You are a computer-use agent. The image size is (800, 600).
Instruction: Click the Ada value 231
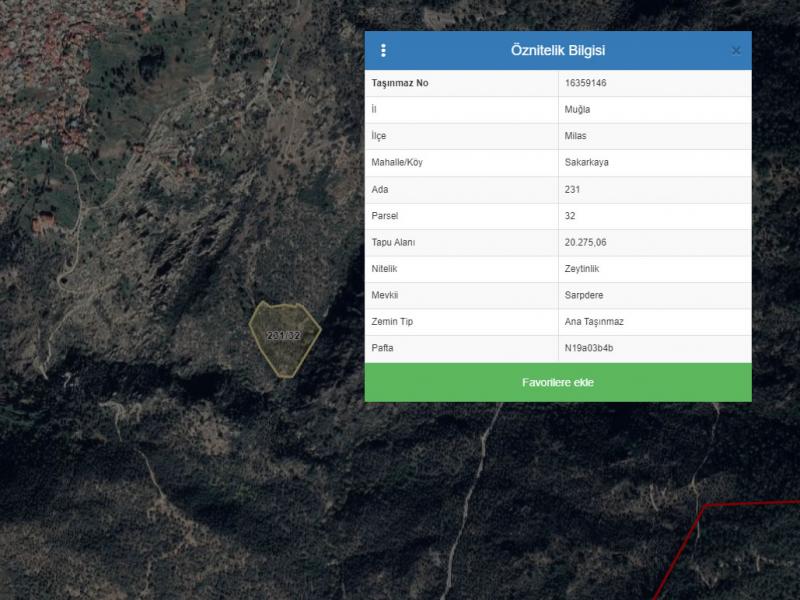572,189
